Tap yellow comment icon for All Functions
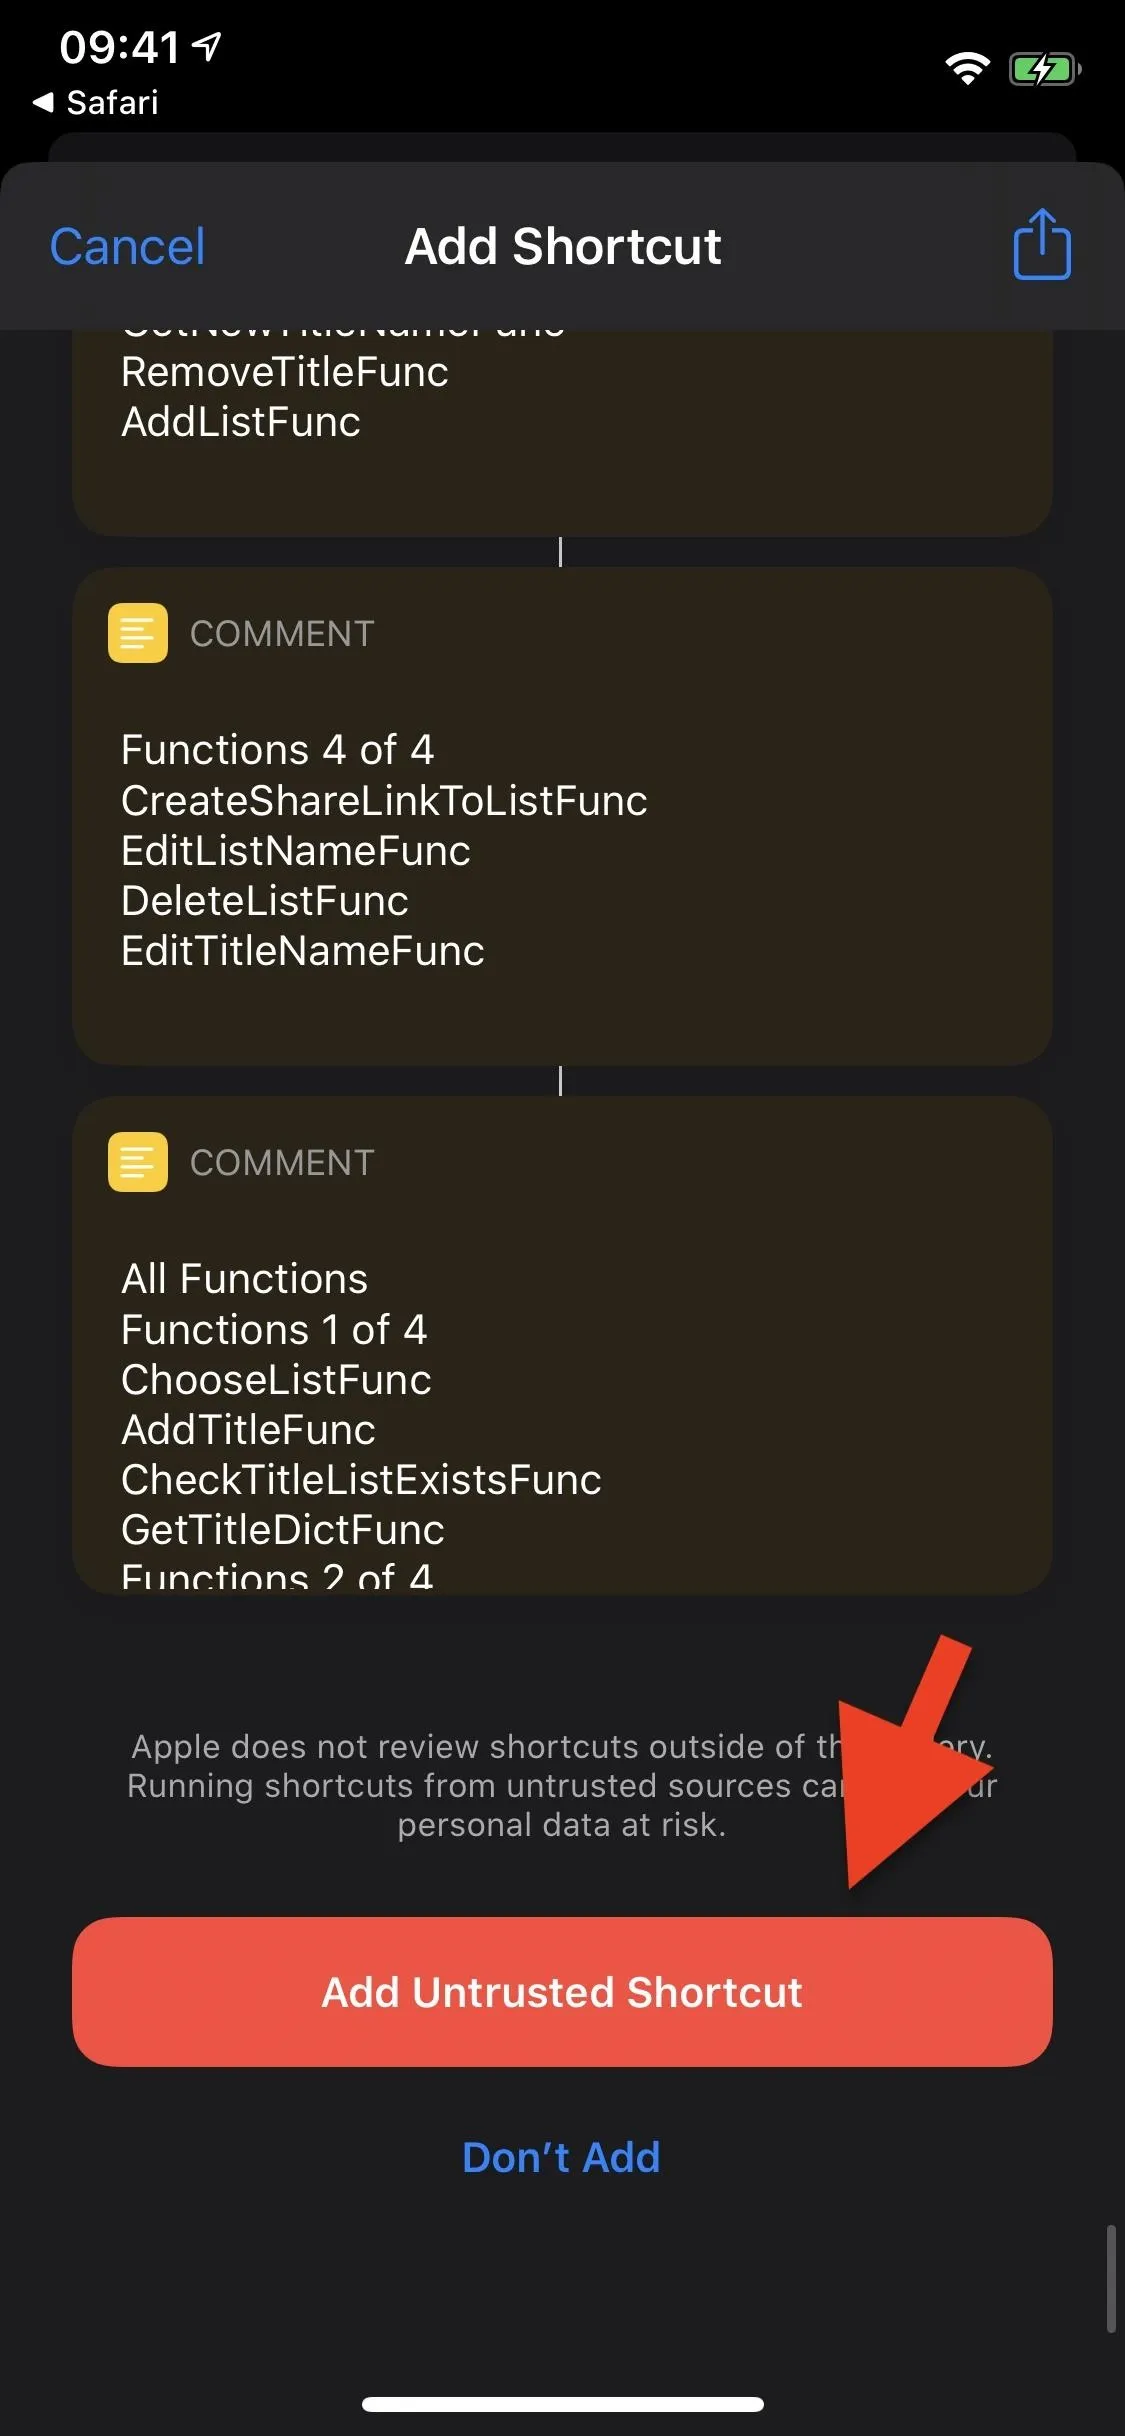The height and width of the screenshot is (2436, 1125). (138, 1162)
